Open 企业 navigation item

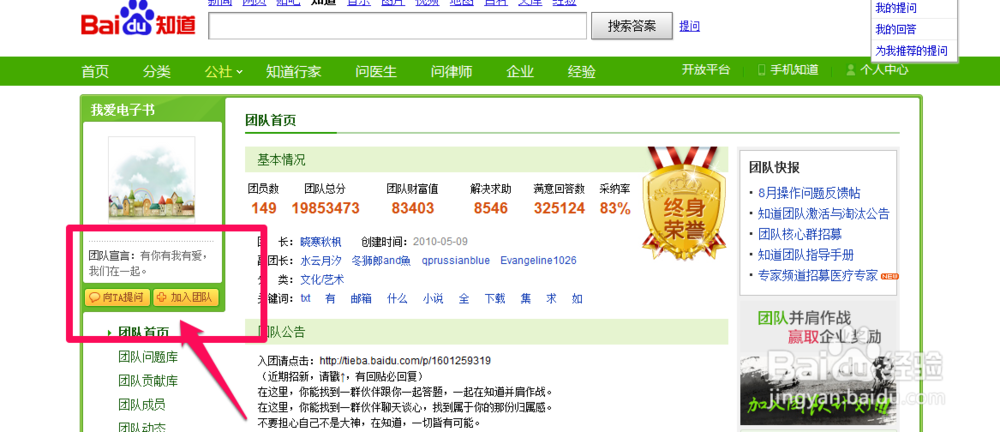(x=520, y=71)
